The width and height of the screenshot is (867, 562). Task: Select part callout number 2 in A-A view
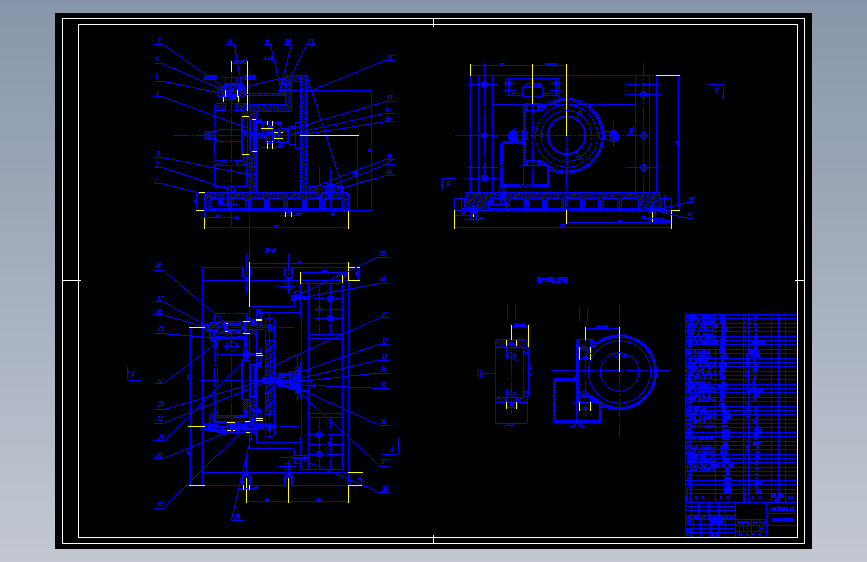pyautogui.click(x=157, y=164)
